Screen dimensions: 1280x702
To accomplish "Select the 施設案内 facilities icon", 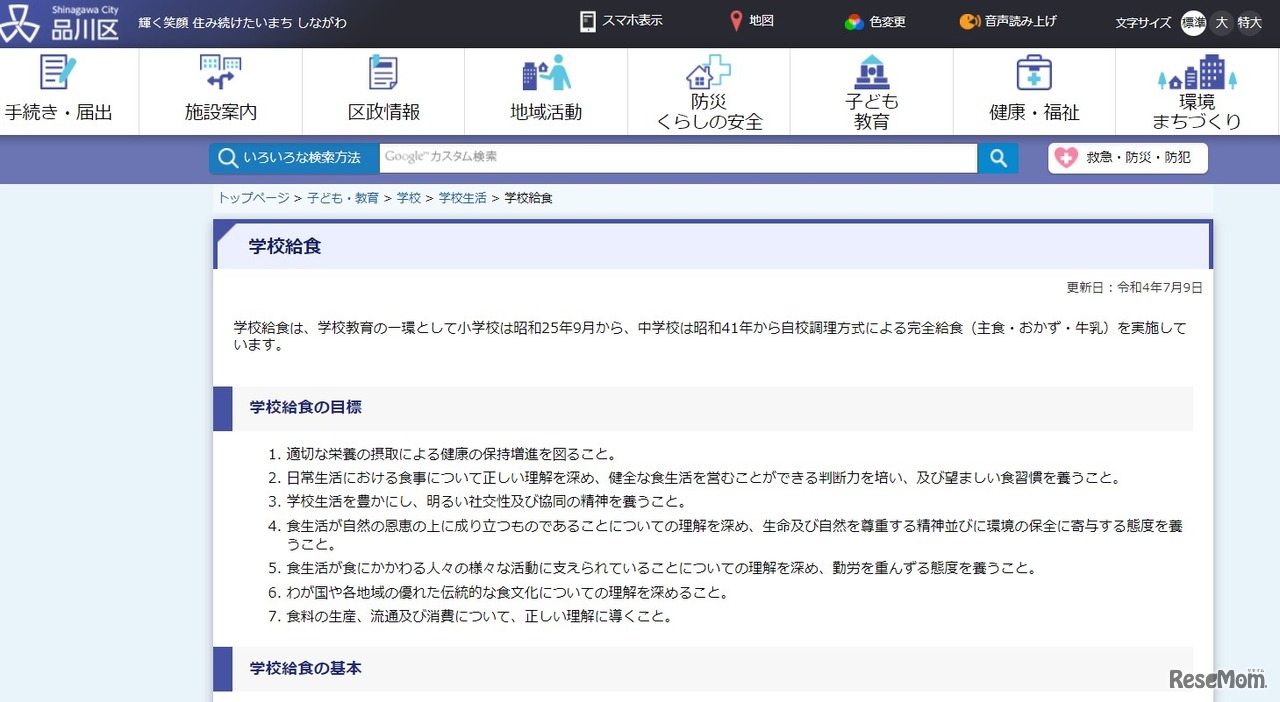I will click(x=222, y=90).
